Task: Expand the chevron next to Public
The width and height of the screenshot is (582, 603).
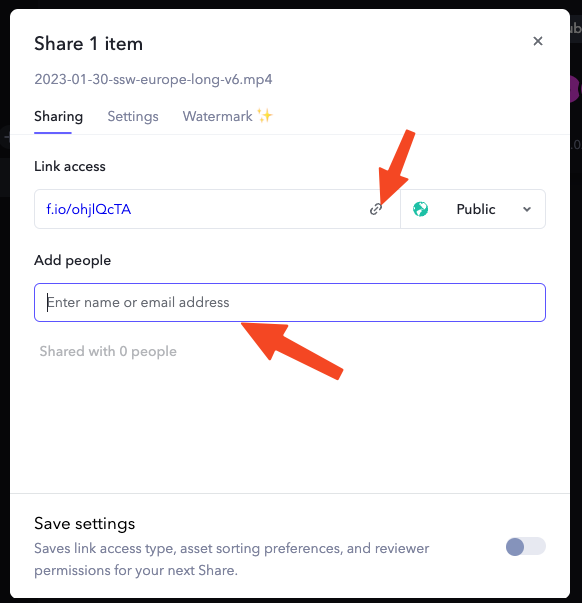Action: (x=527, y=210)
